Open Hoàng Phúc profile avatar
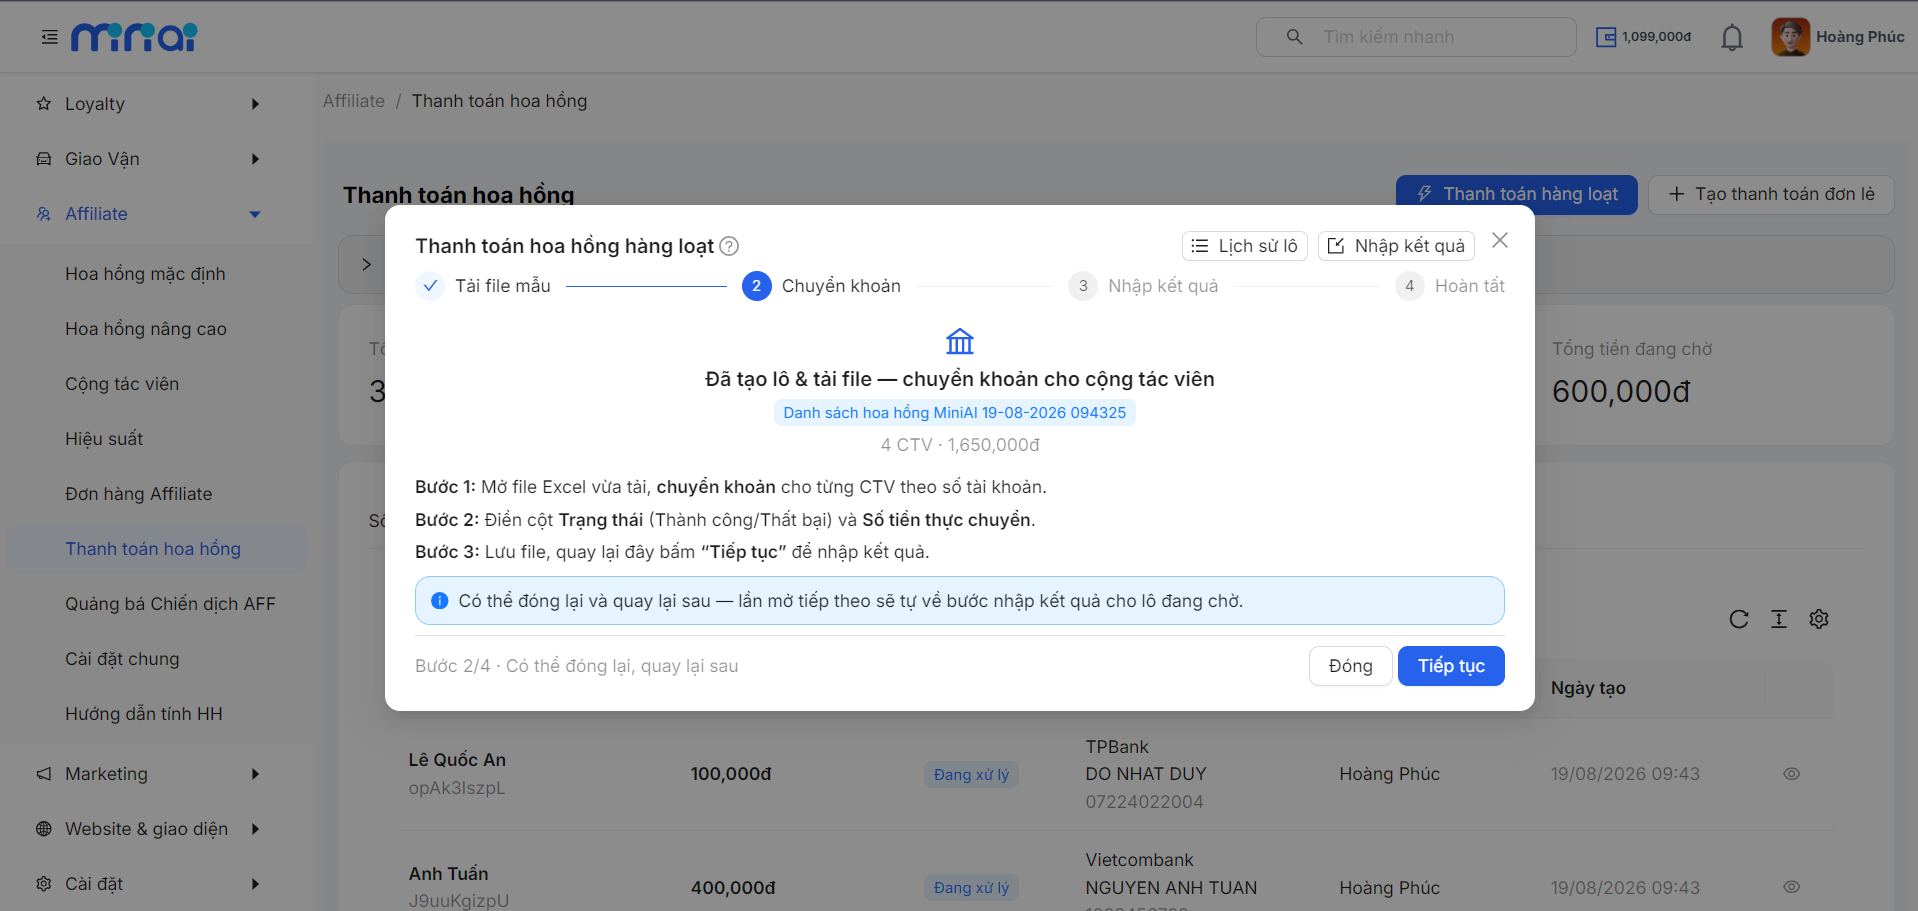 pos(1790,37)
